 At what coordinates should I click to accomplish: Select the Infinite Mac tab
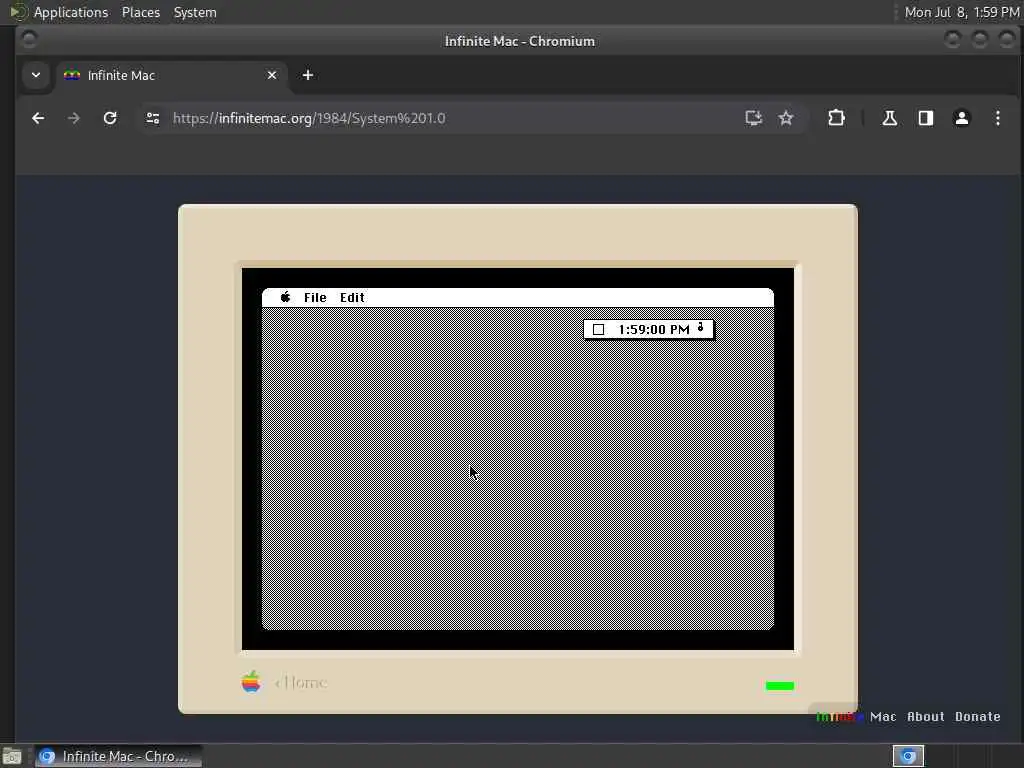(x=171, y=75)
